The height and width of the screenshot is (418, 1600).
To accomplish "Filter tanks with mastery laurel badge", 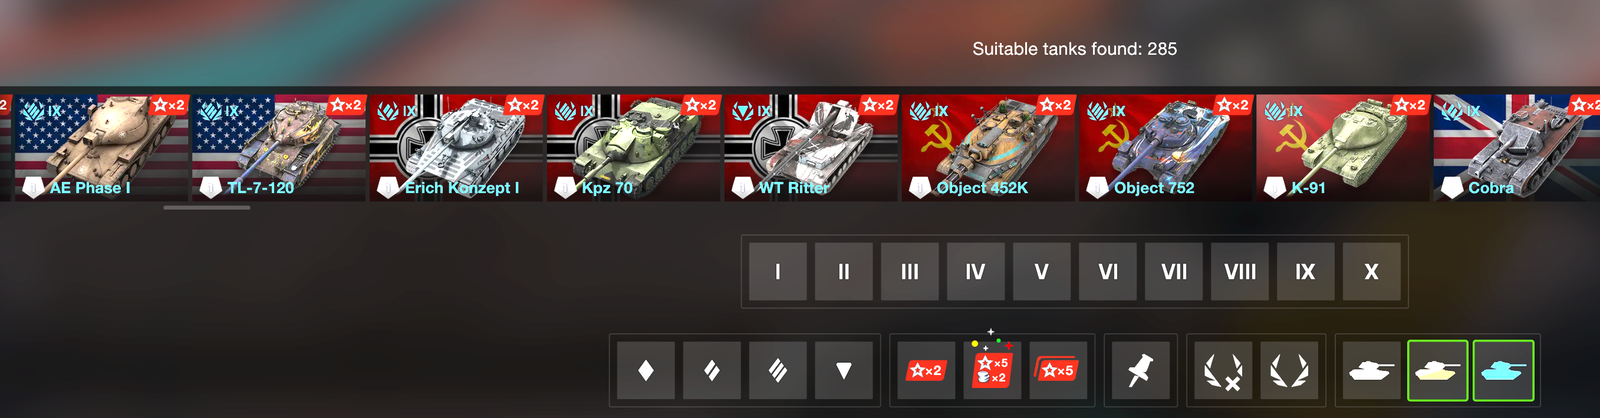I will point(1289,371).
